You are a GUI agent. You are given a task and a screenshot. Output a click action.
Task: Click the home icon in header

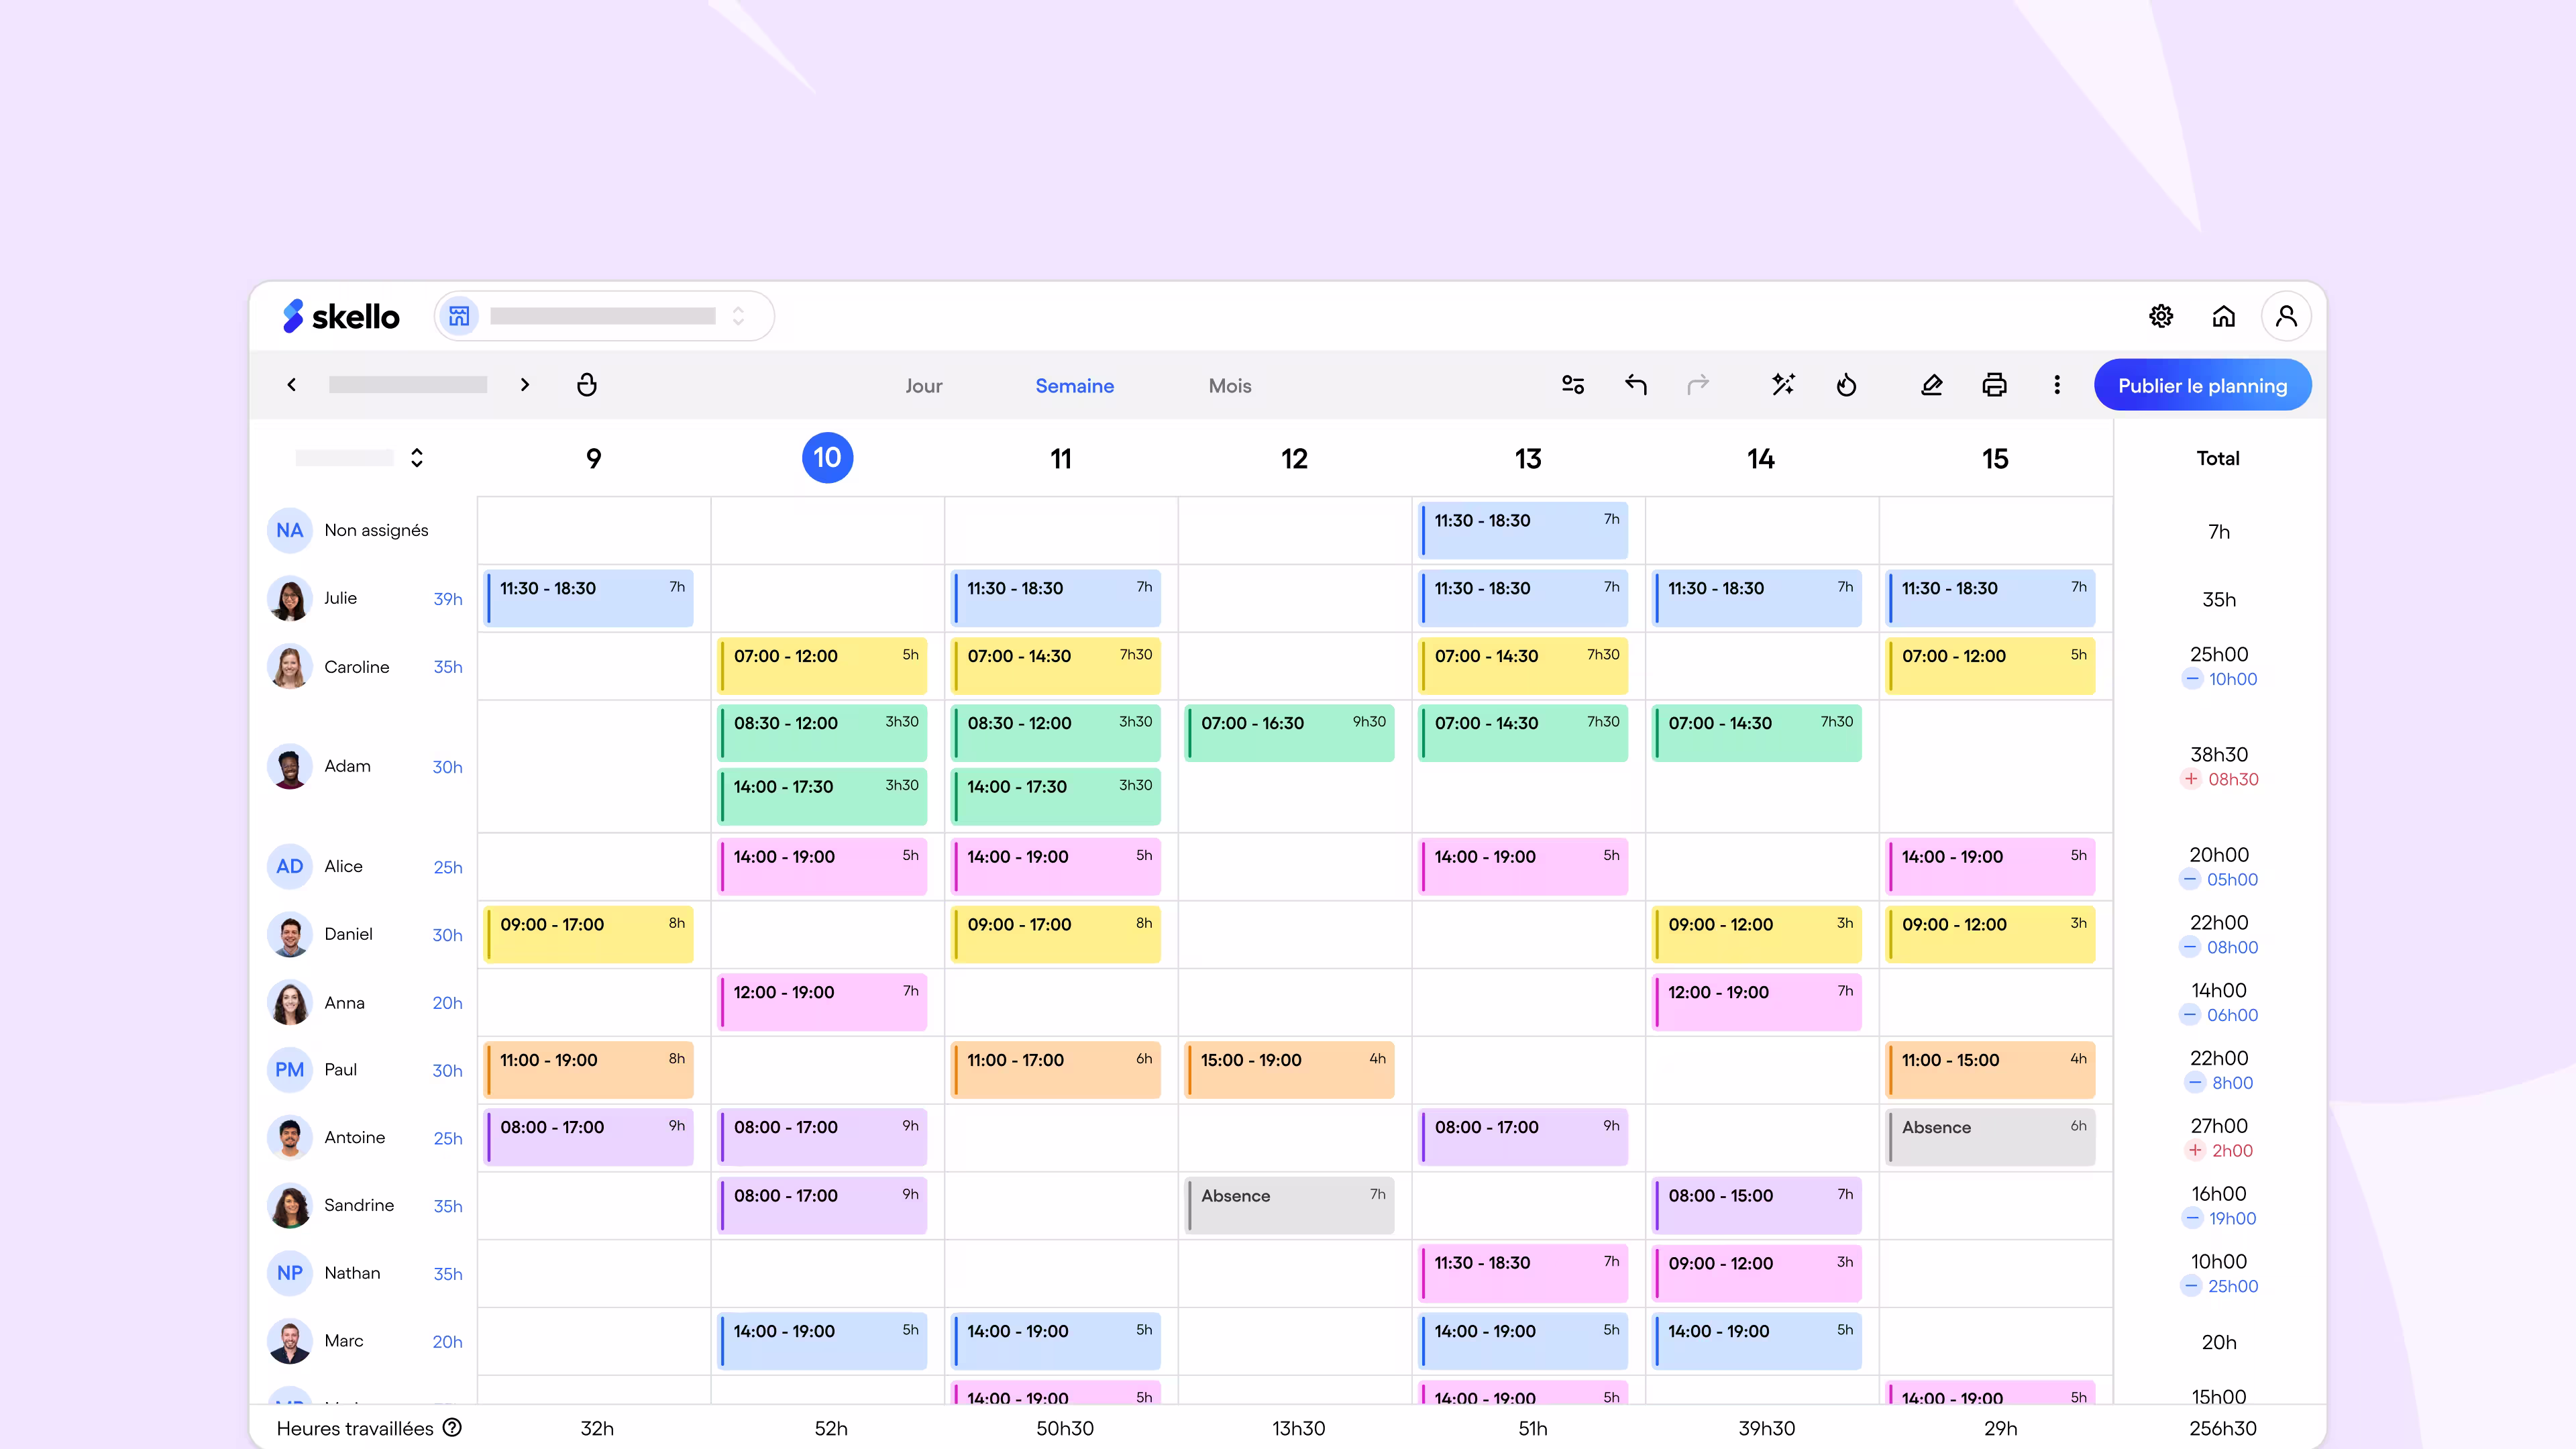tap(2223, 316)
